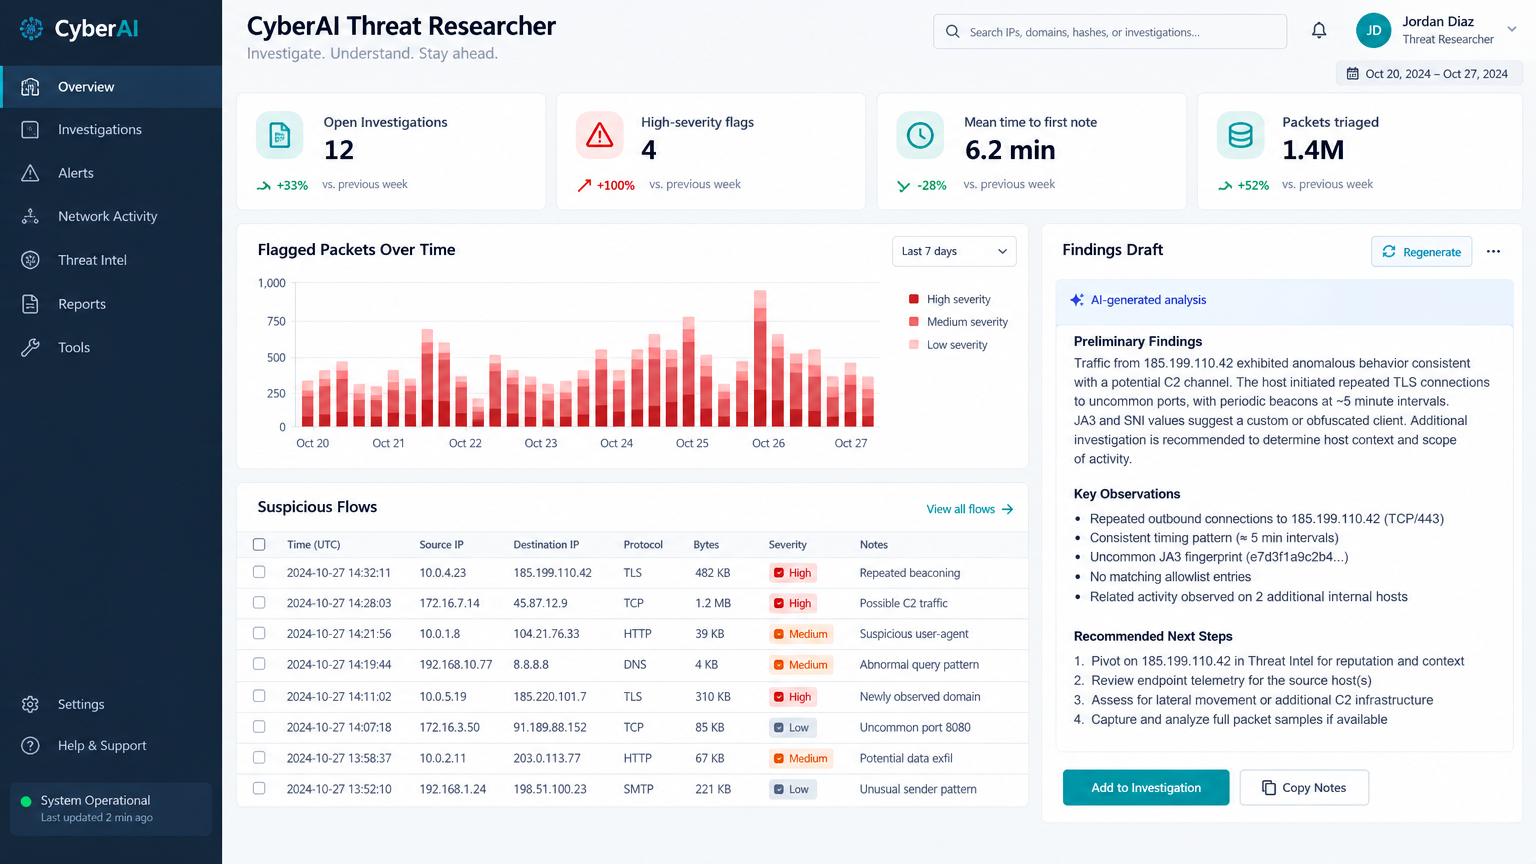The height and width of the screenshot is (864, 1536).
Task: Tick the 192.168.10.77 DNS flow checkbox
Action: (x=259, y=664)
